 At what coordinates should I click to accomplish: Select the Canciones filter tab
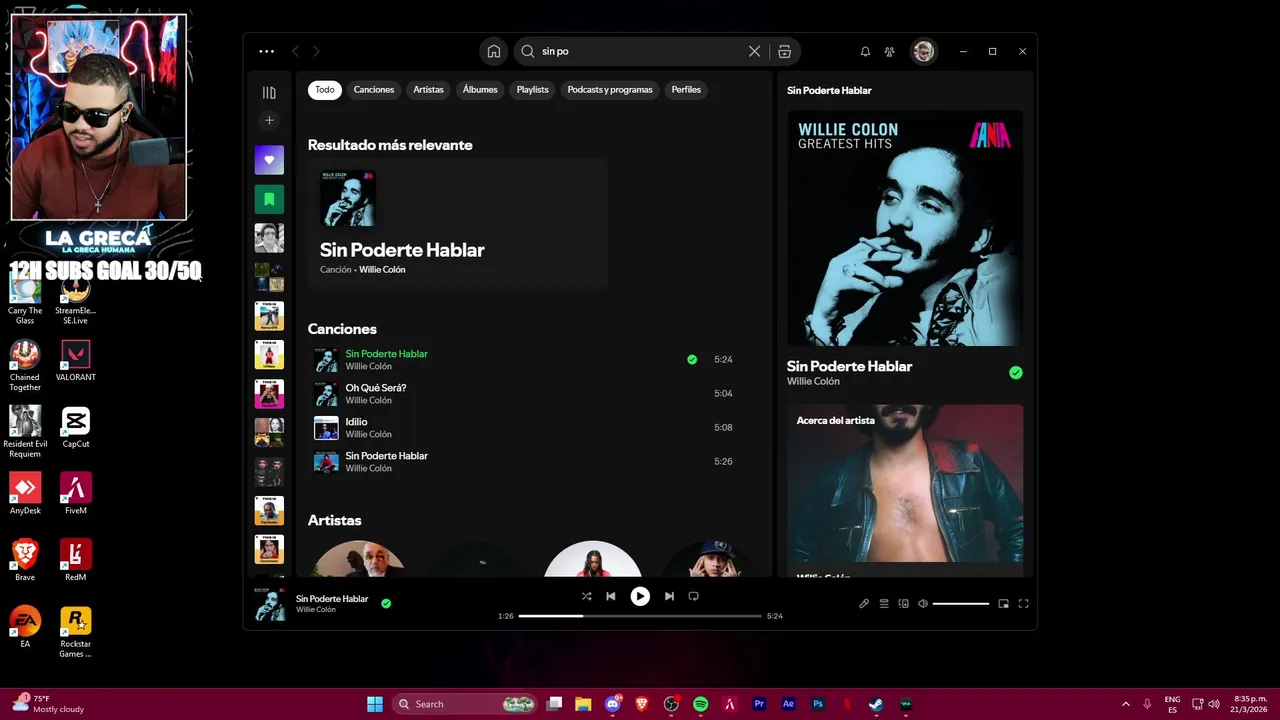pos(374,90)
